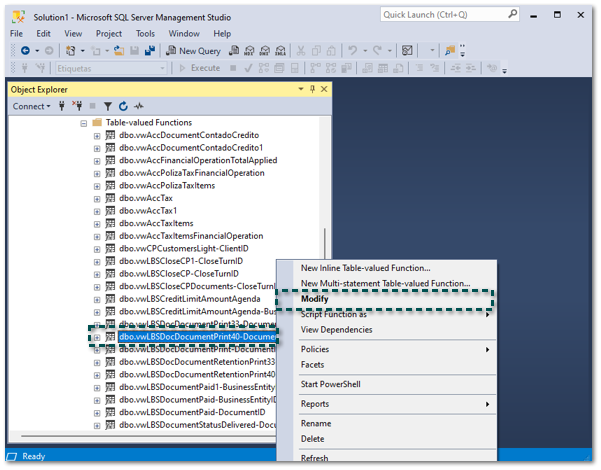
Task: Click the Parse checkmark icon
Action: pyautogui.click(x=248, y=68)
